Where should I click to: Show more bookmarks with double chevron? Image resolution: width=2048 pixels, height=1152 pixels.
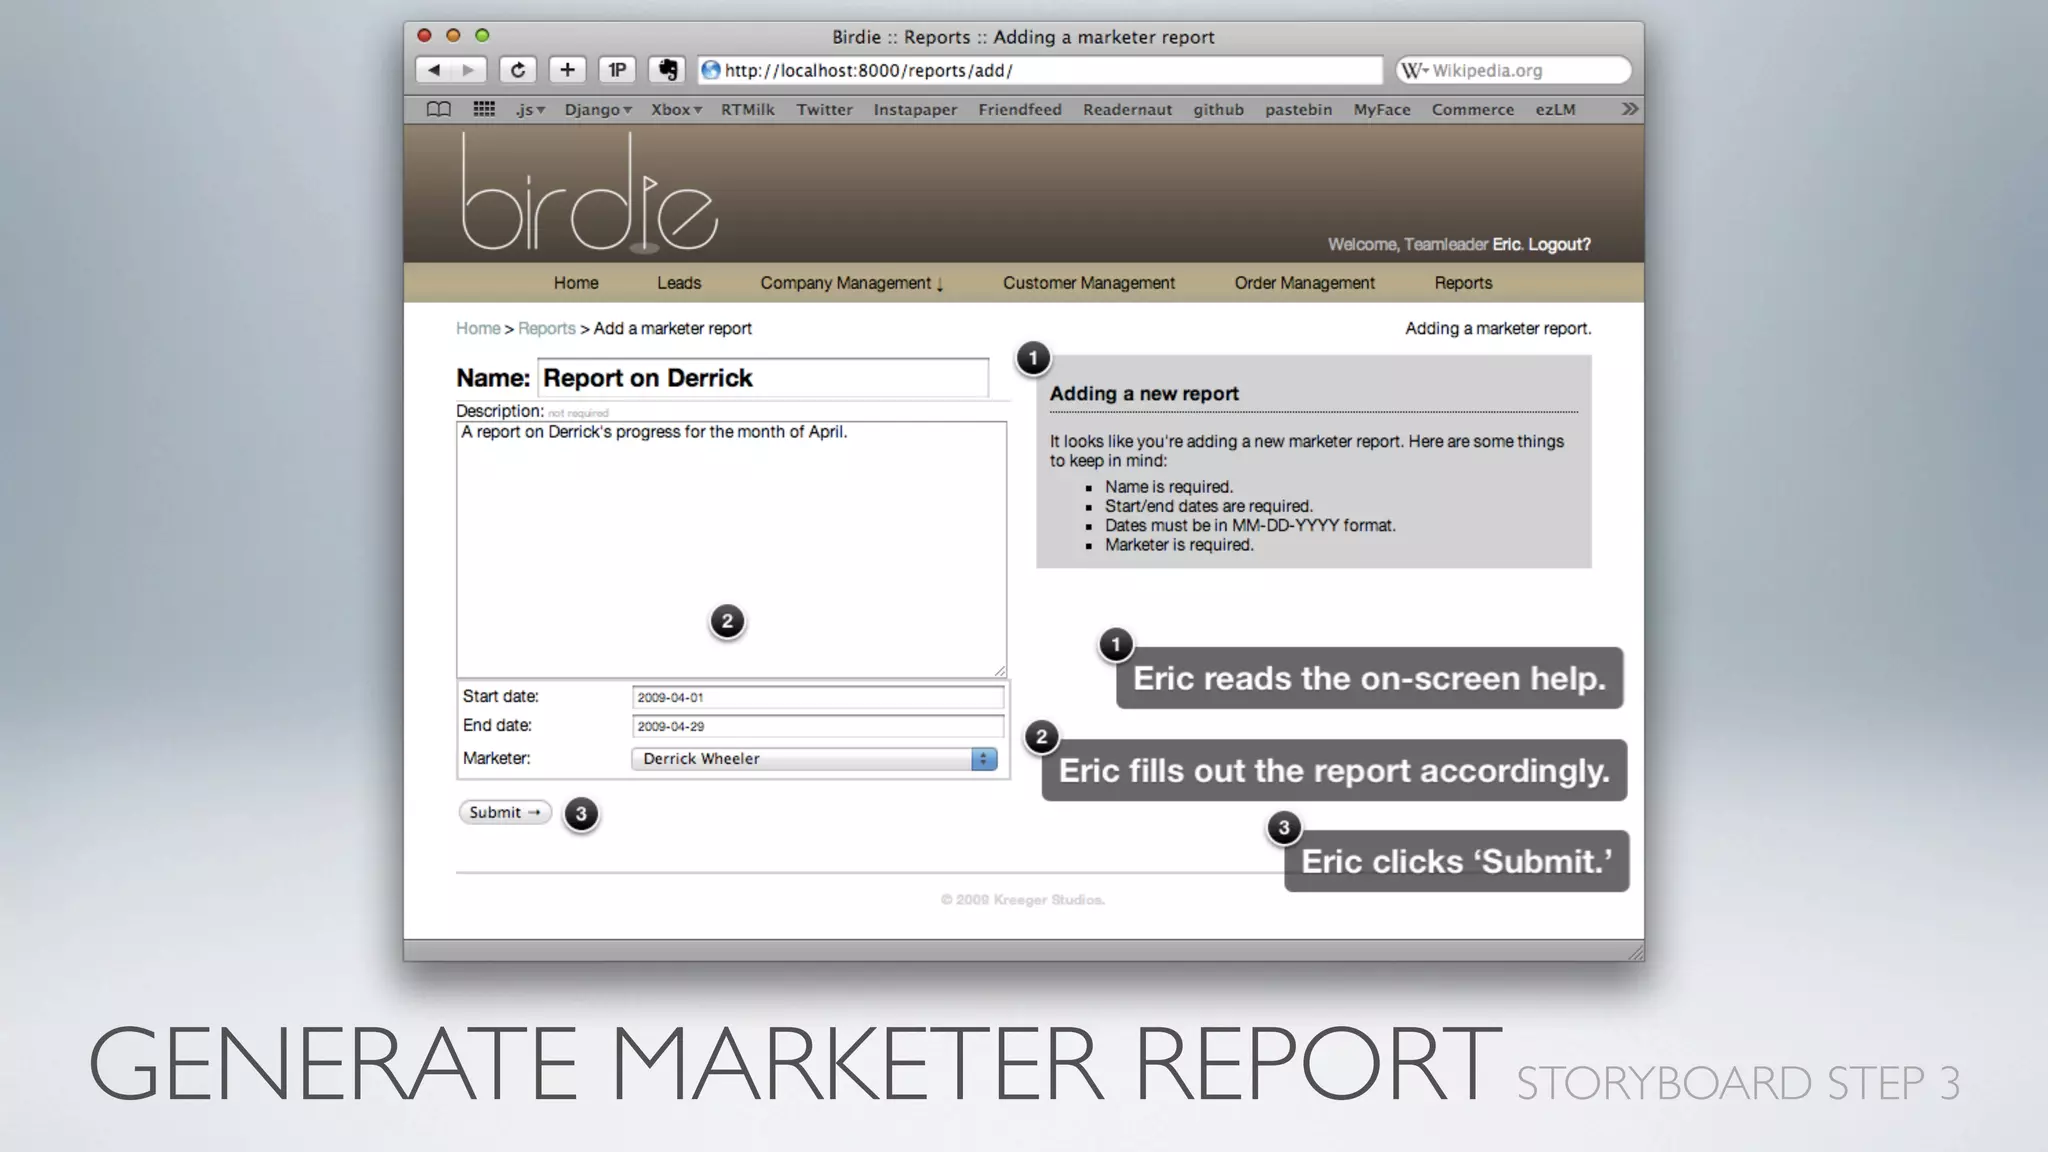[1629, 109]
